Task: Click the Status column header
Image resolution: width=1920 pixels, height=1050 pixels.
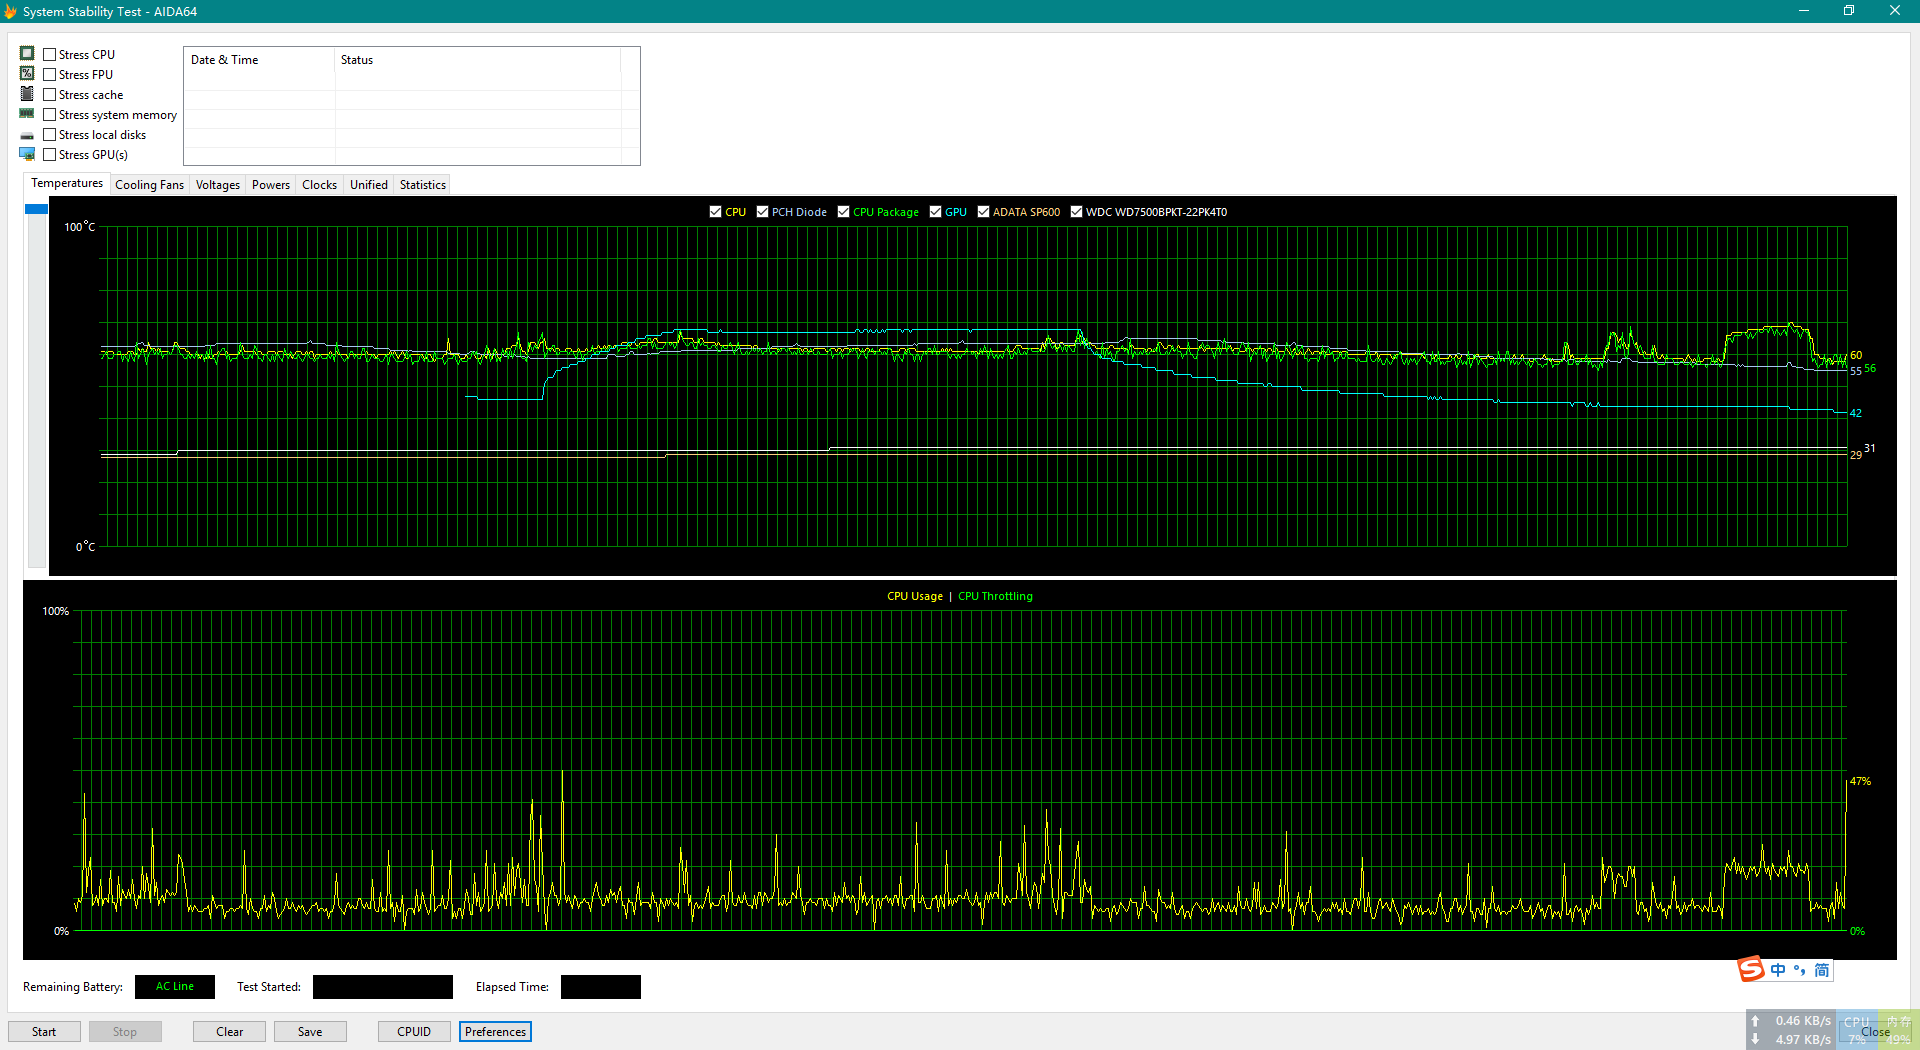Action: 478,60
